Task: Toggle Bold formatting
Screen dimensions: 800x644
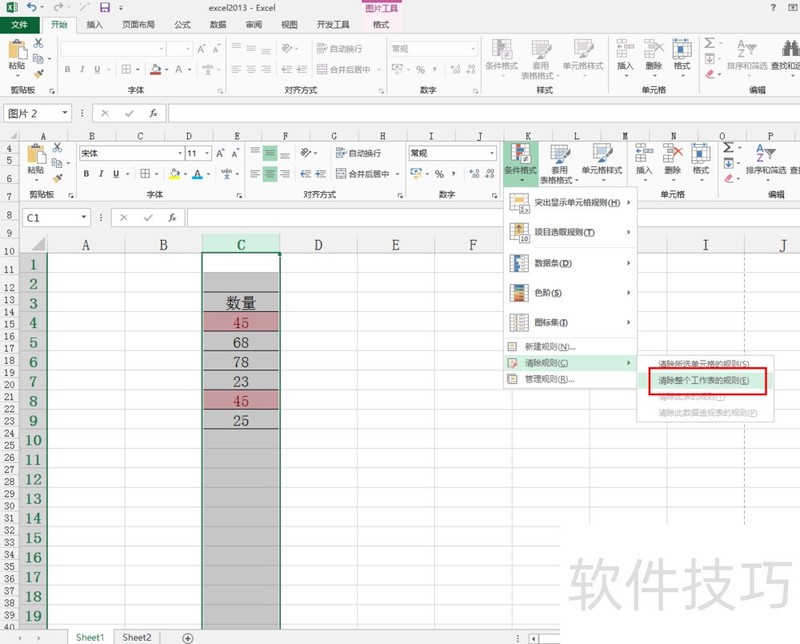Action: pos(86,174)
